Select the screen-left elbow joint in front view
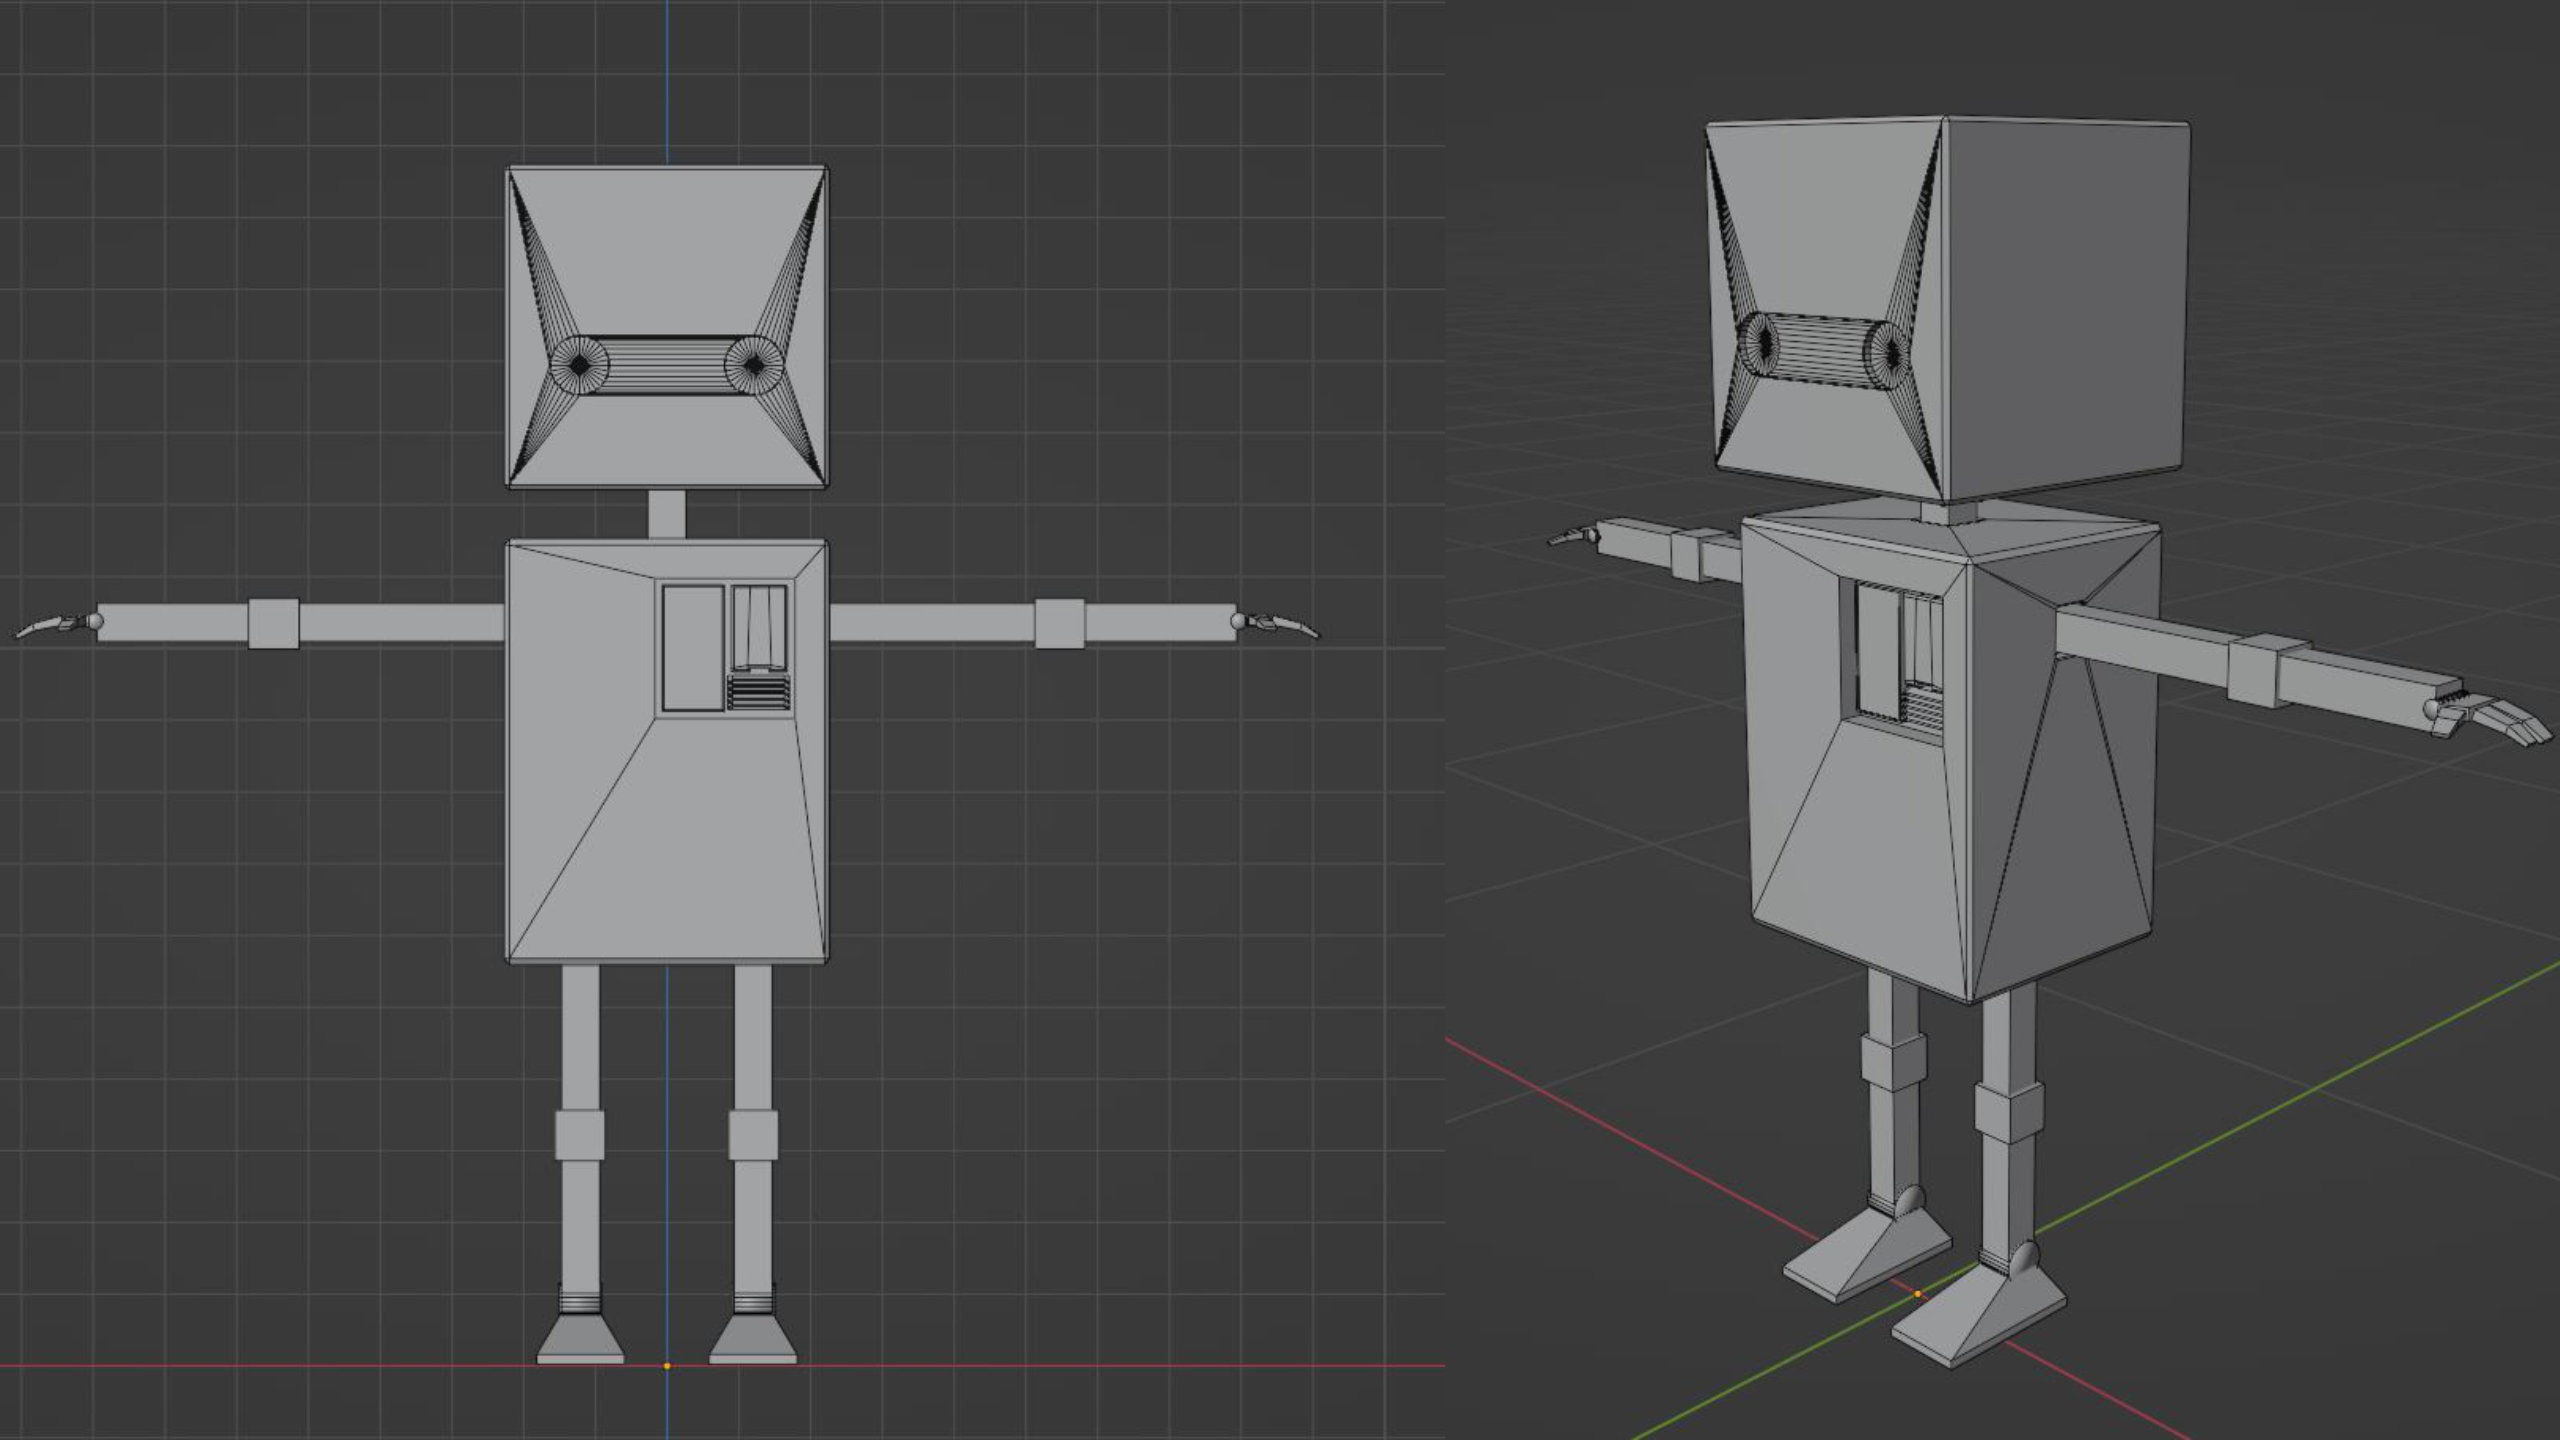 273,623
